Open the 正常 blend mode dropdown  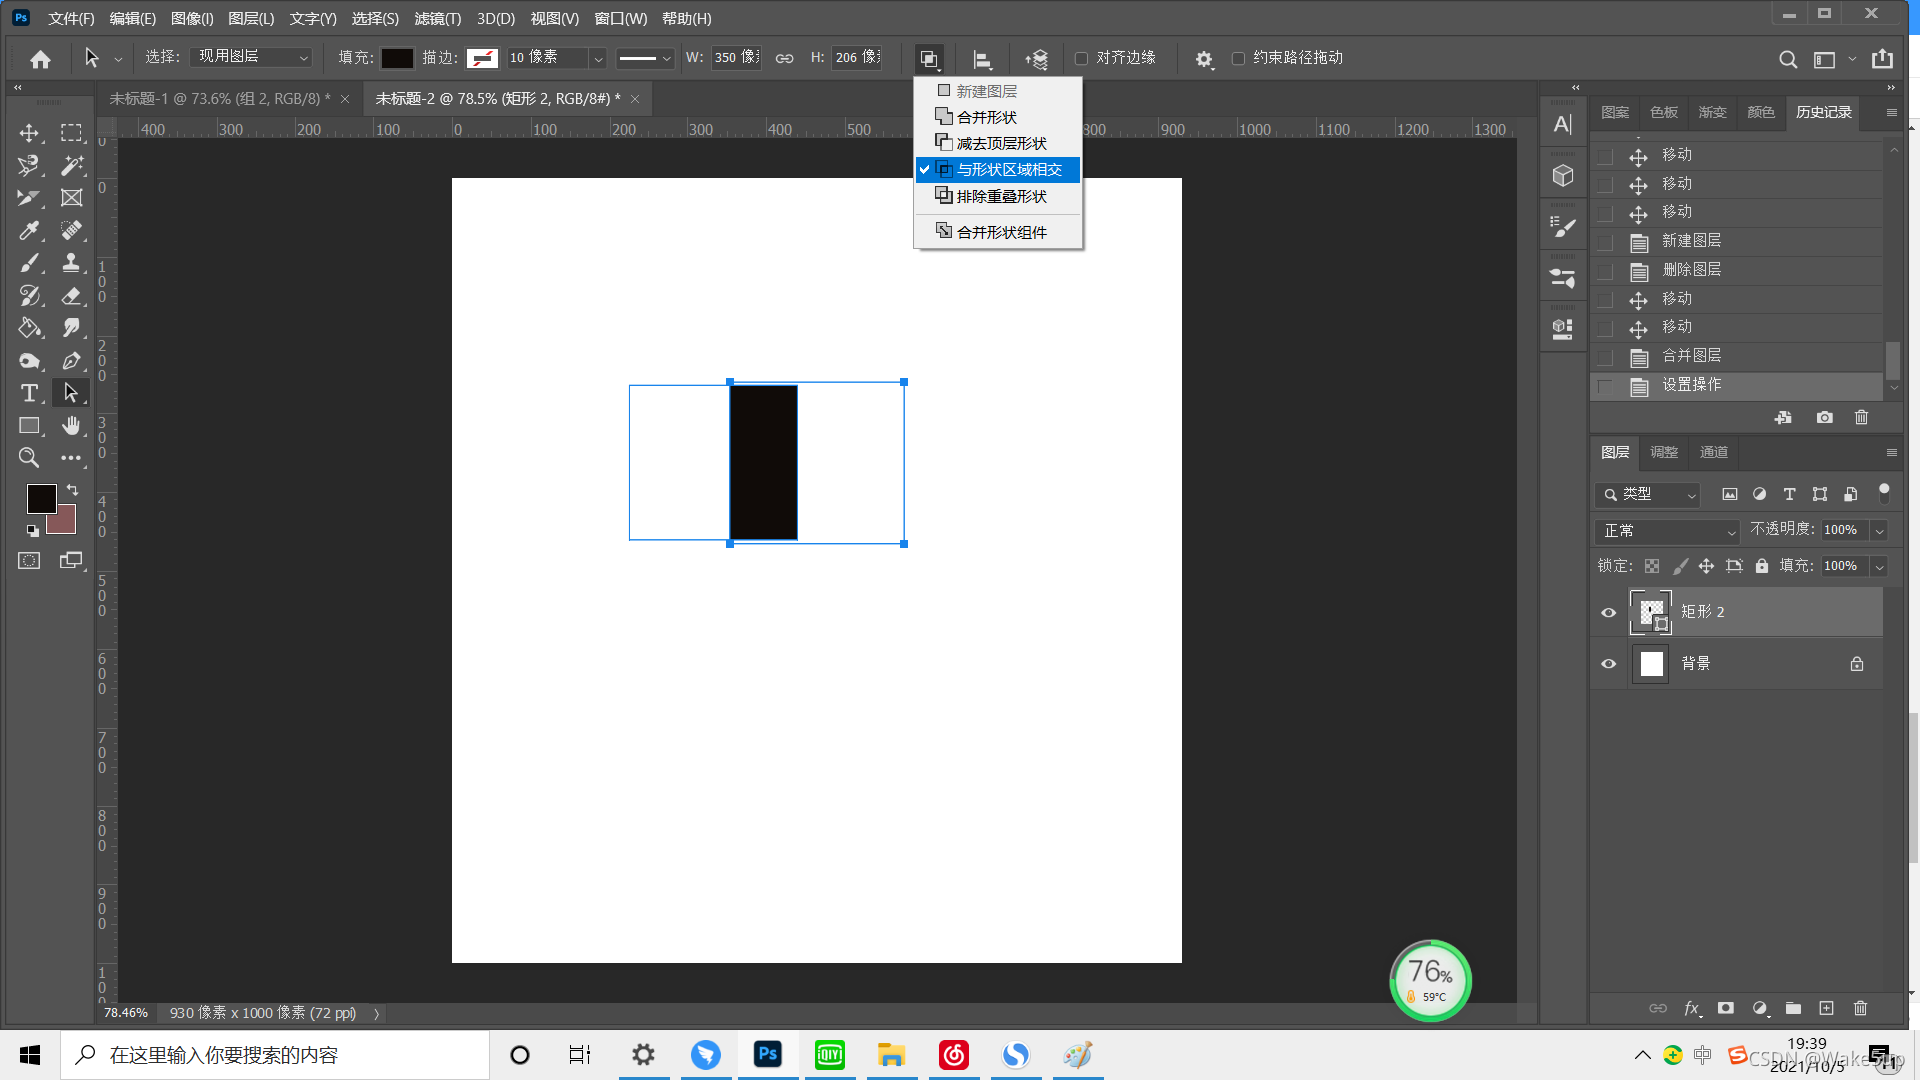[x=1667, y=531]
